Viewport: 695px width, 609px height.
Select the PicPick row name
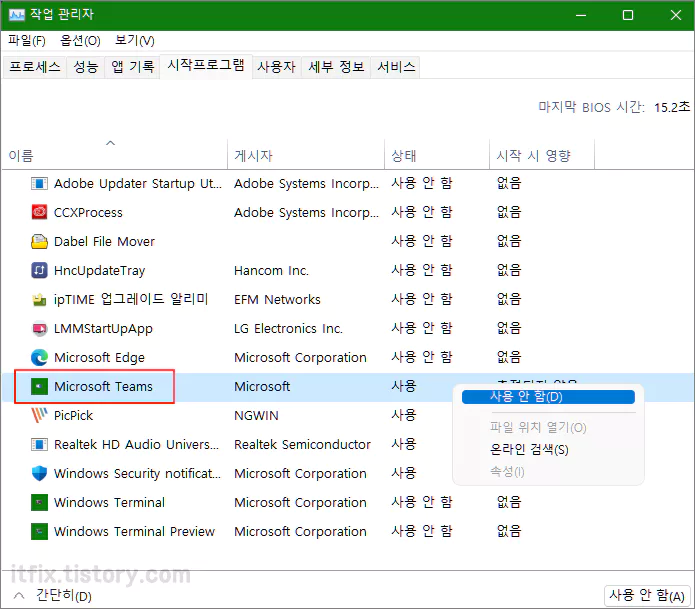(73, 416)
